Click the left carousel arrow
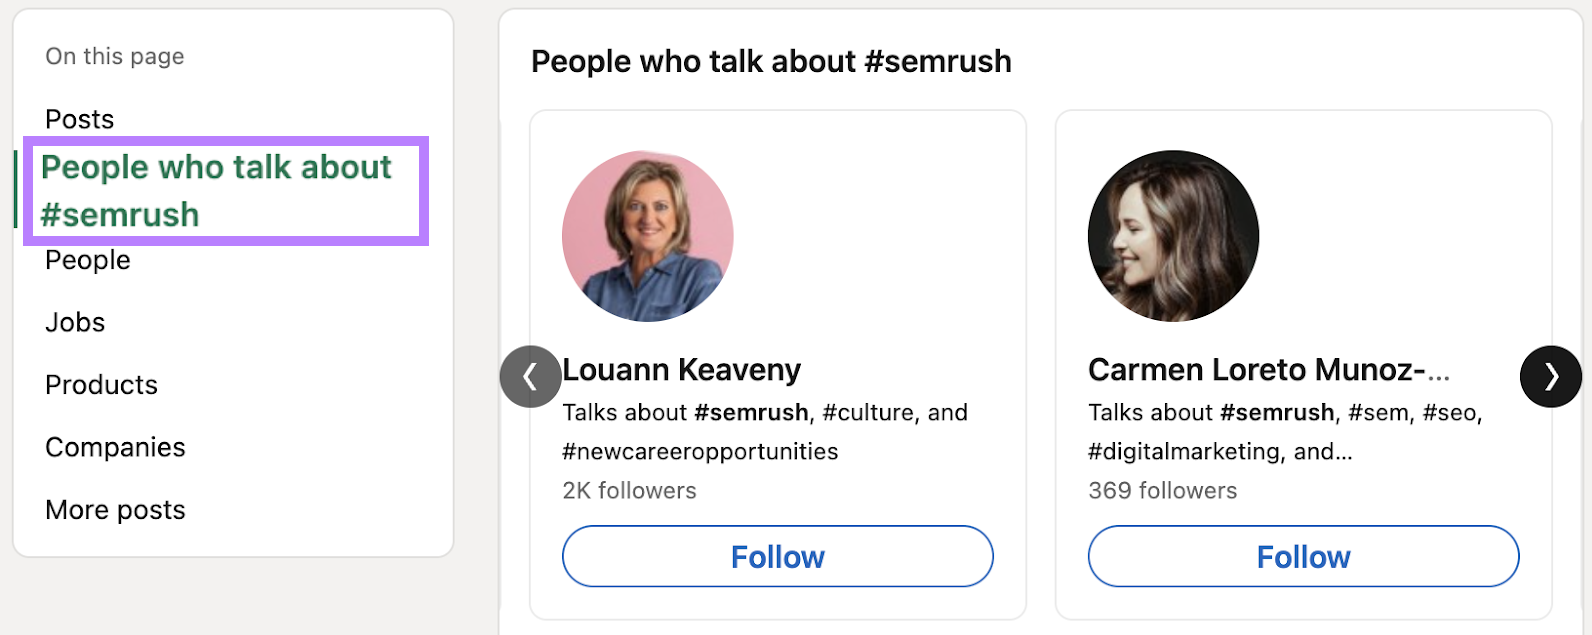This screenshot has height=635, width=1592. pyautogui.click(x=530, y=377)
